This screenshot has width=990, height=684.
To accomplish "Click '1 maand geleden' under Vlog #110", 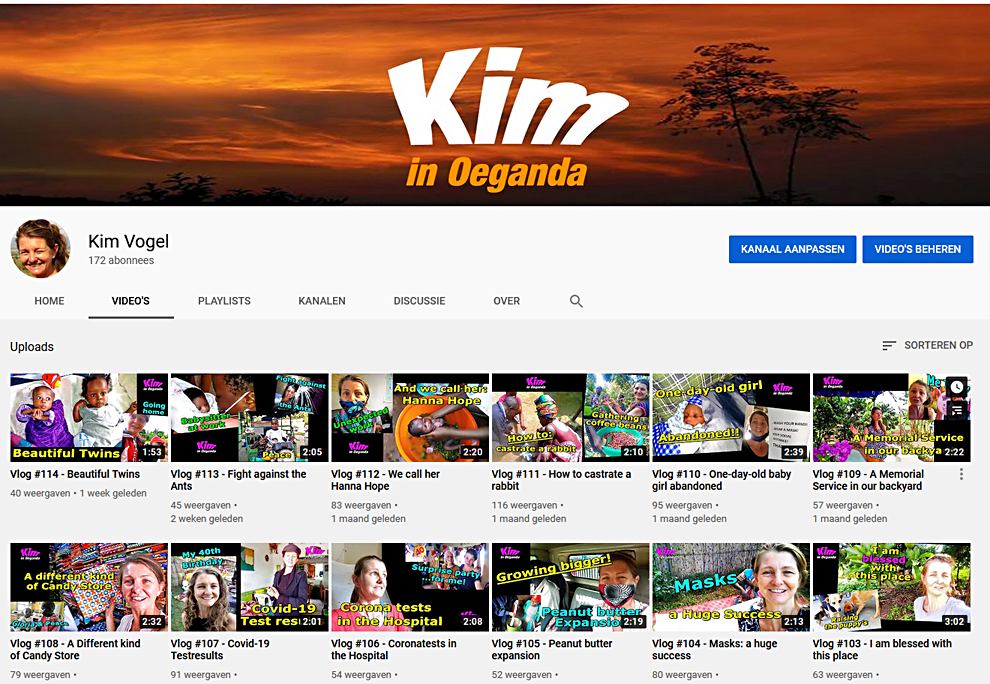I will 689,519.
